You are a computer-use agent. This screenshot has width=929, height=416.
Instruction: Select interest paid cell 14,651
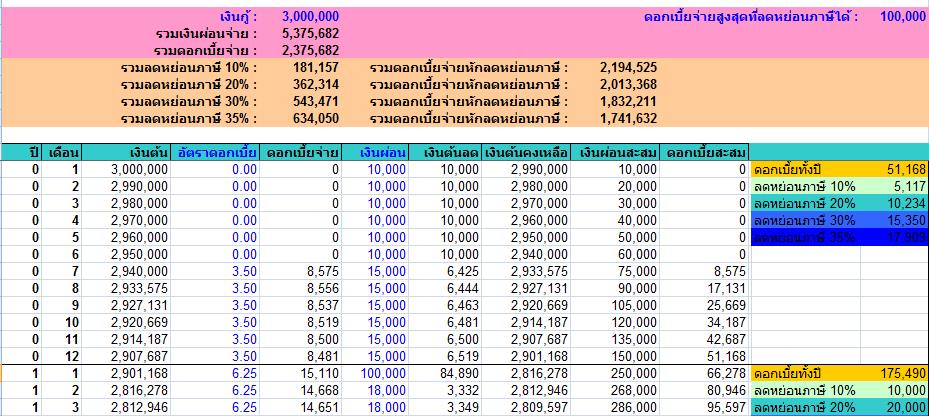pyautogui.click(x=300, y=408)
